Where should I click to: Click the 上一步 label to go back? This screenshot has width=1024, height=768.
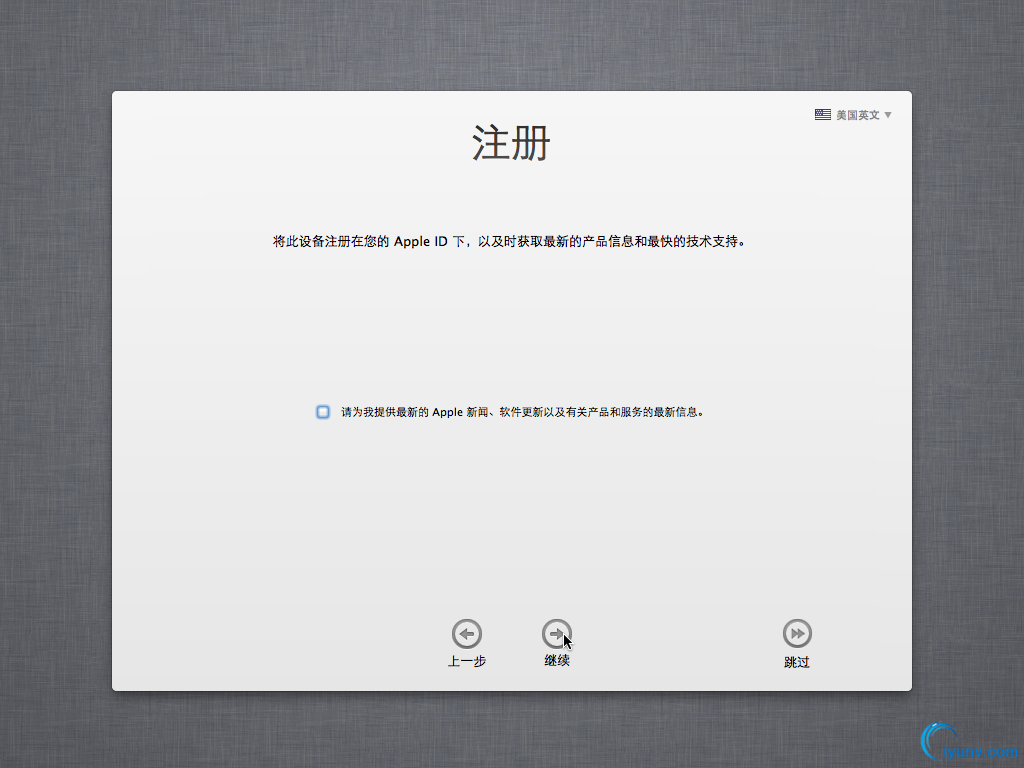466,660
